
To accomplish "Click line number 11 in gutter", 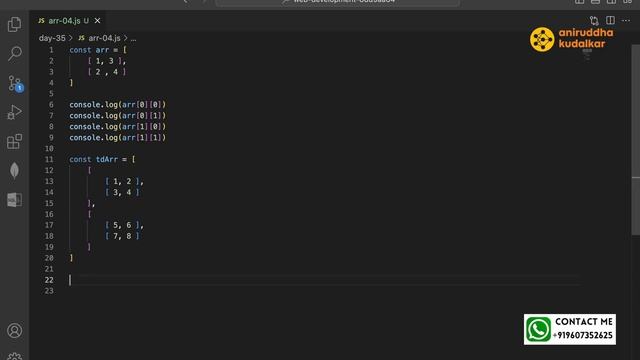I will pyautogui.click(x=49, y=159).
